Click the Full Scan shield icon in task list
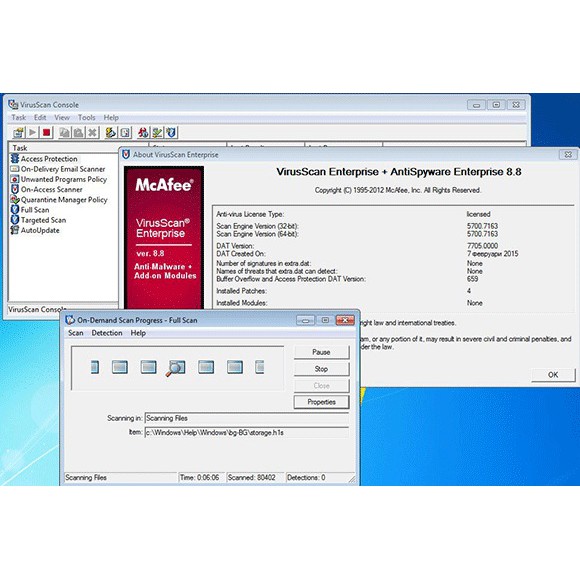Viewport: 580px width, 580px height. point(15,210)
